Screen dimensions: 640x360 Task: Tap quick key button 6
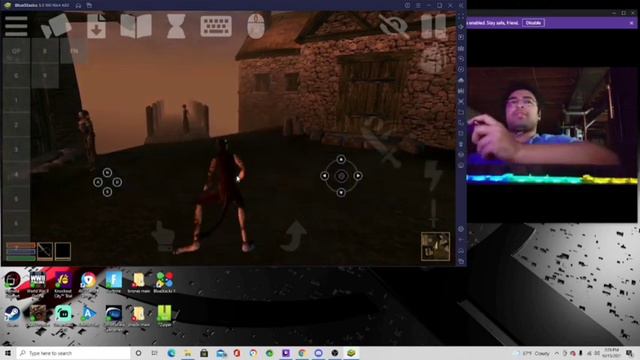click(x=16, y=223)
